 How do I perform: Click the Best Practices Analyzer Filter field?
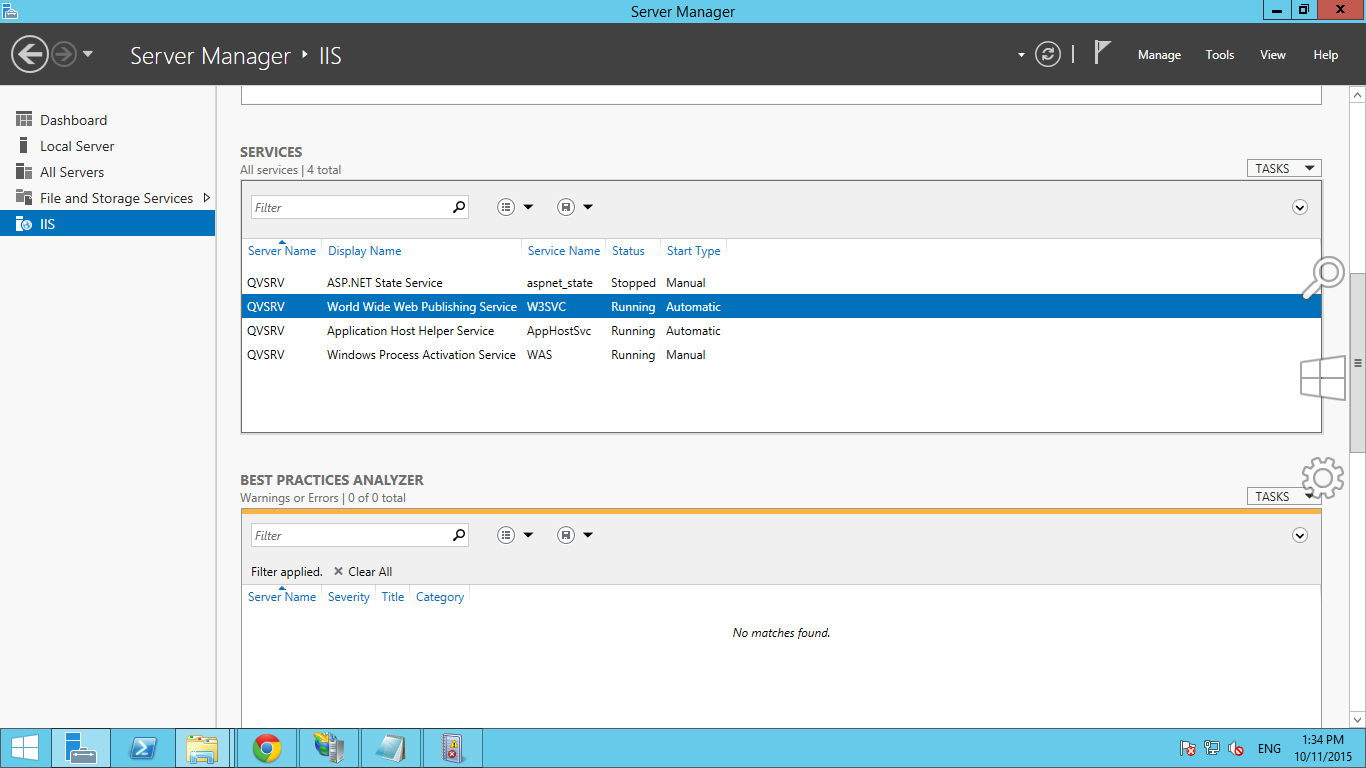point(350,535)
